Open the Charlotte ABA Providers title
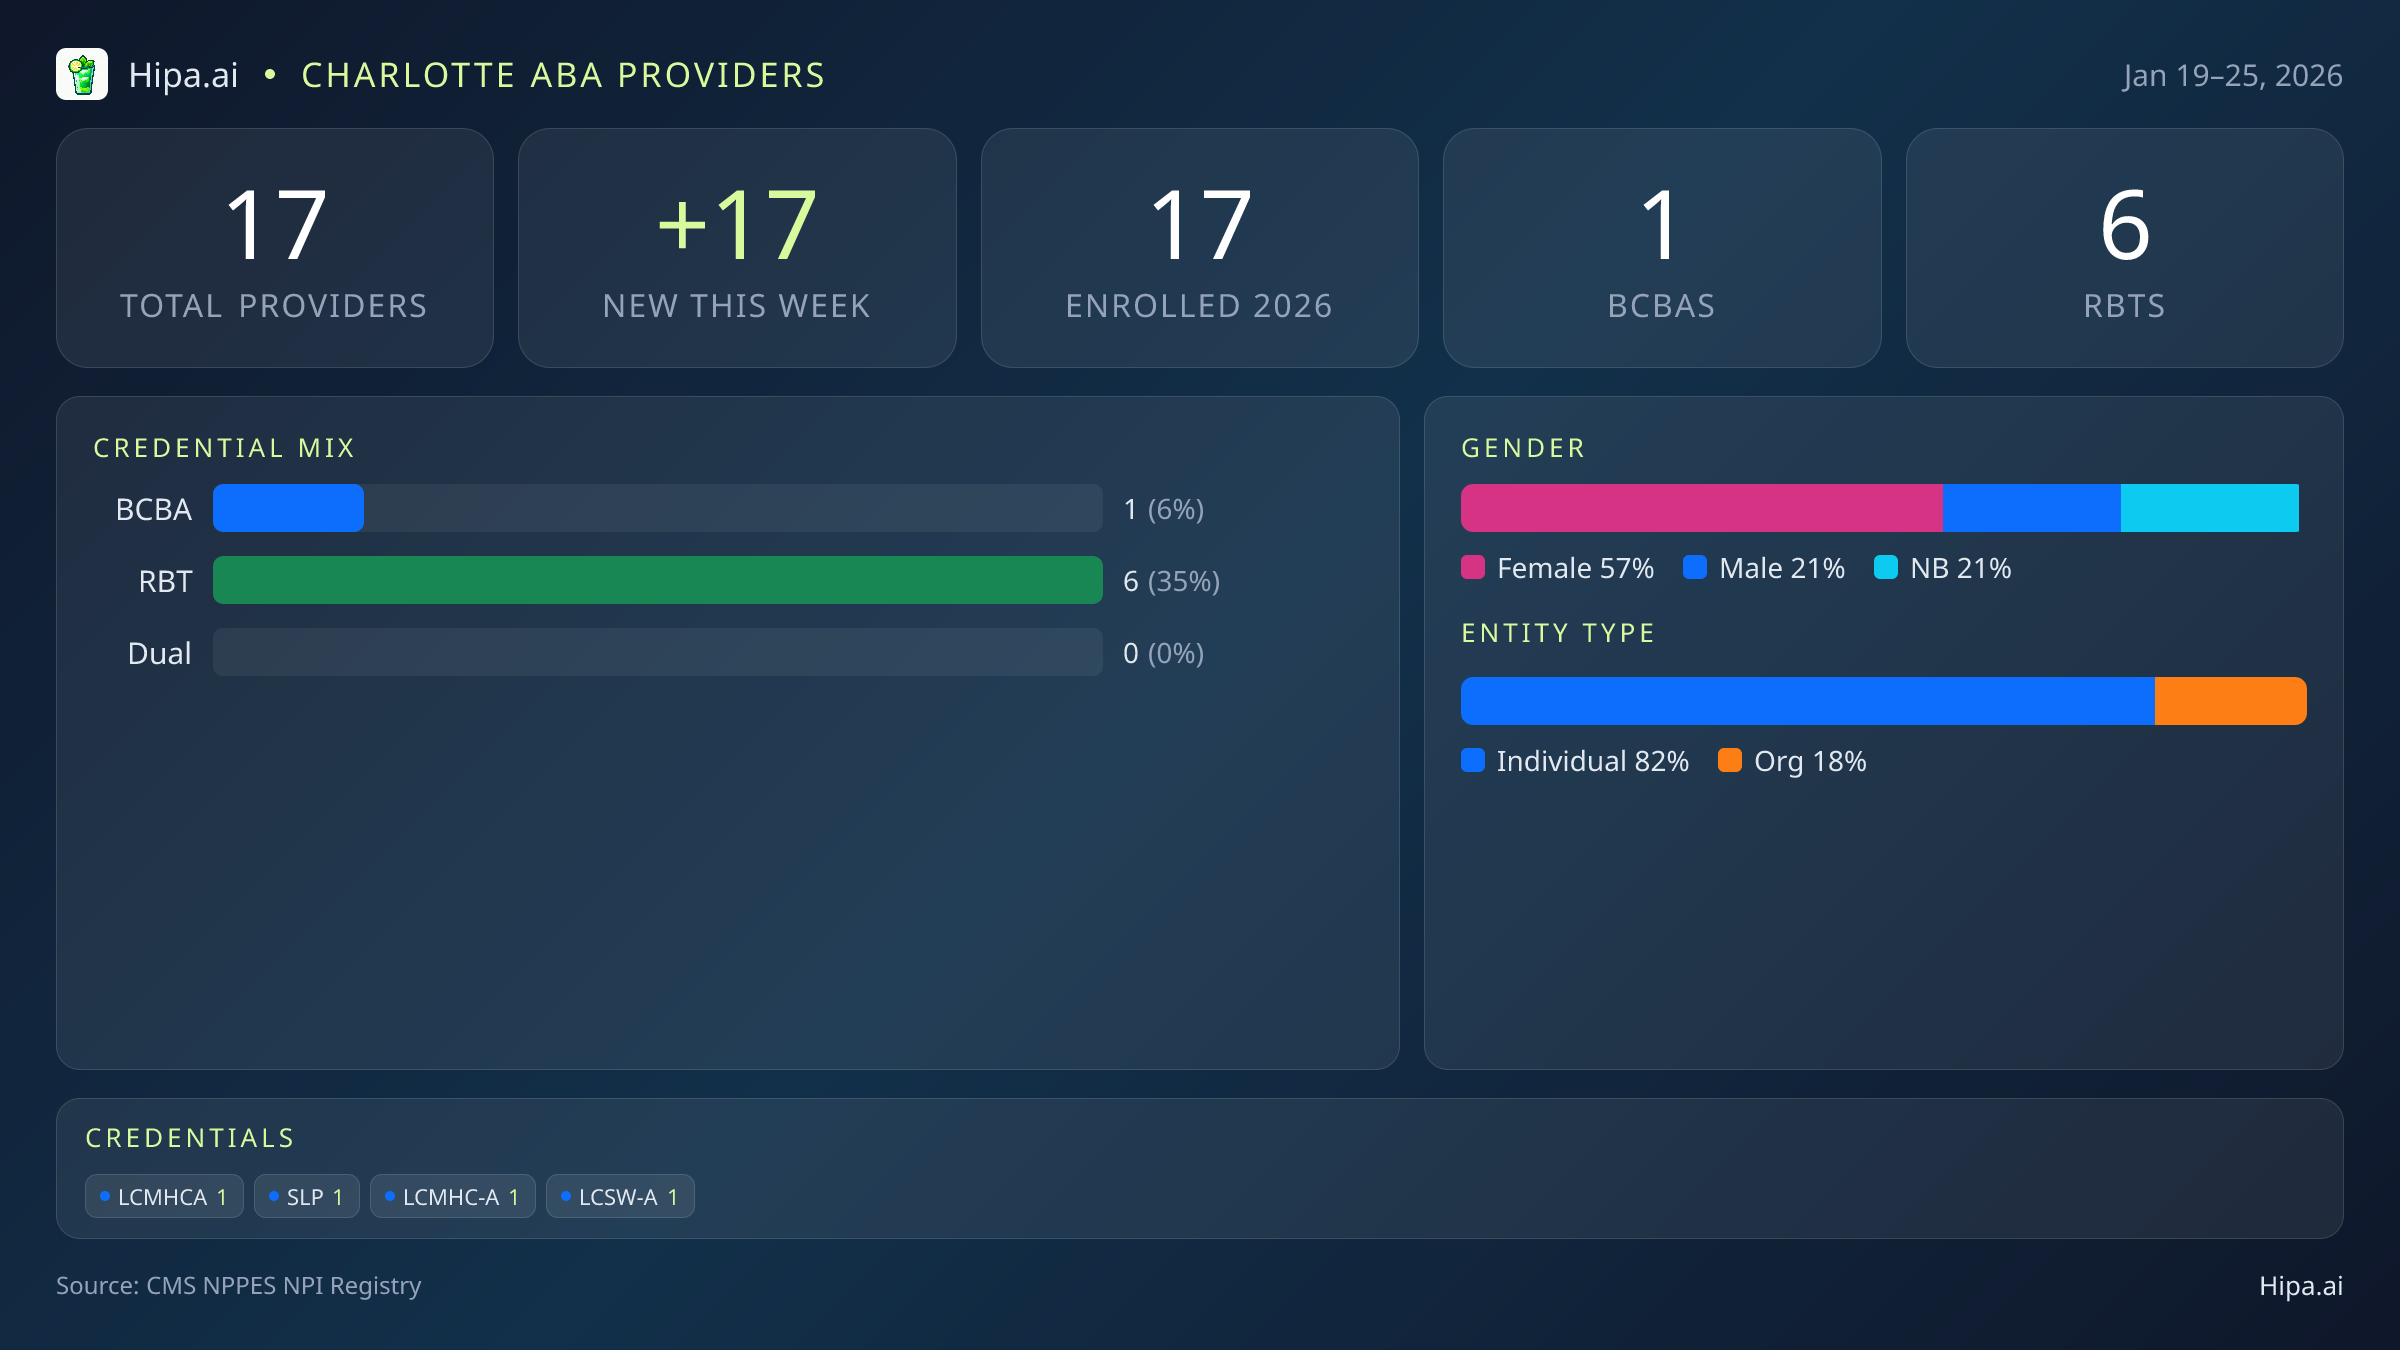Viewport: 2400px width, 1350px height. [x=562, y=75]
